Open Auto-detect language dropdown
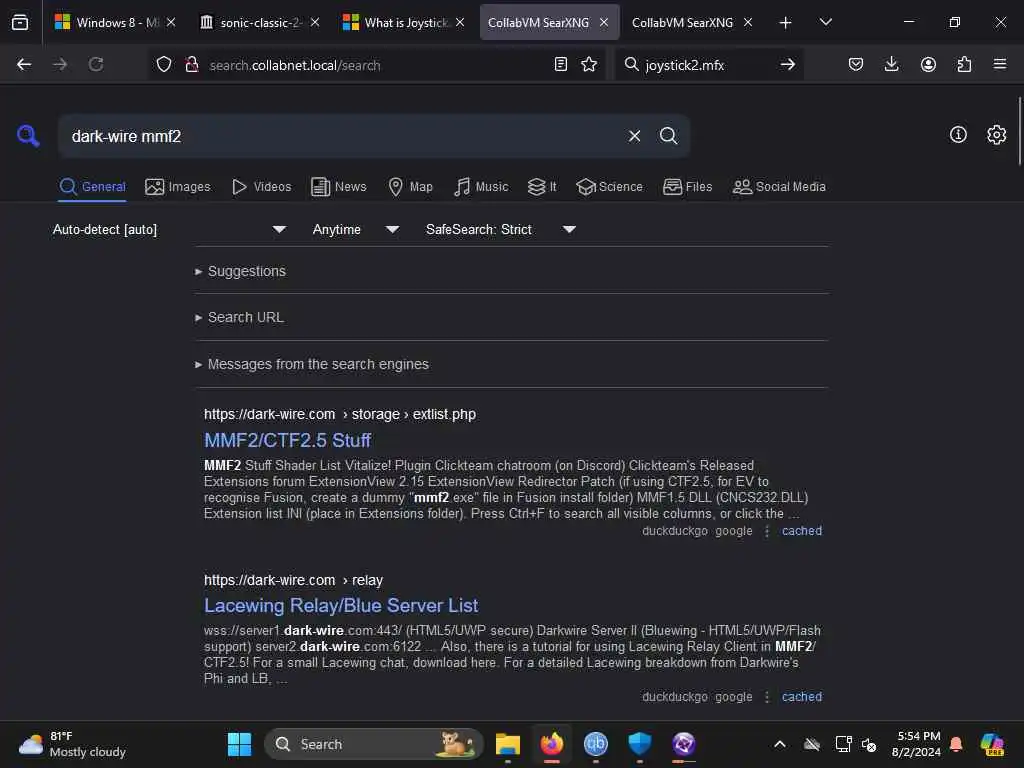 [x=169, y=230]
